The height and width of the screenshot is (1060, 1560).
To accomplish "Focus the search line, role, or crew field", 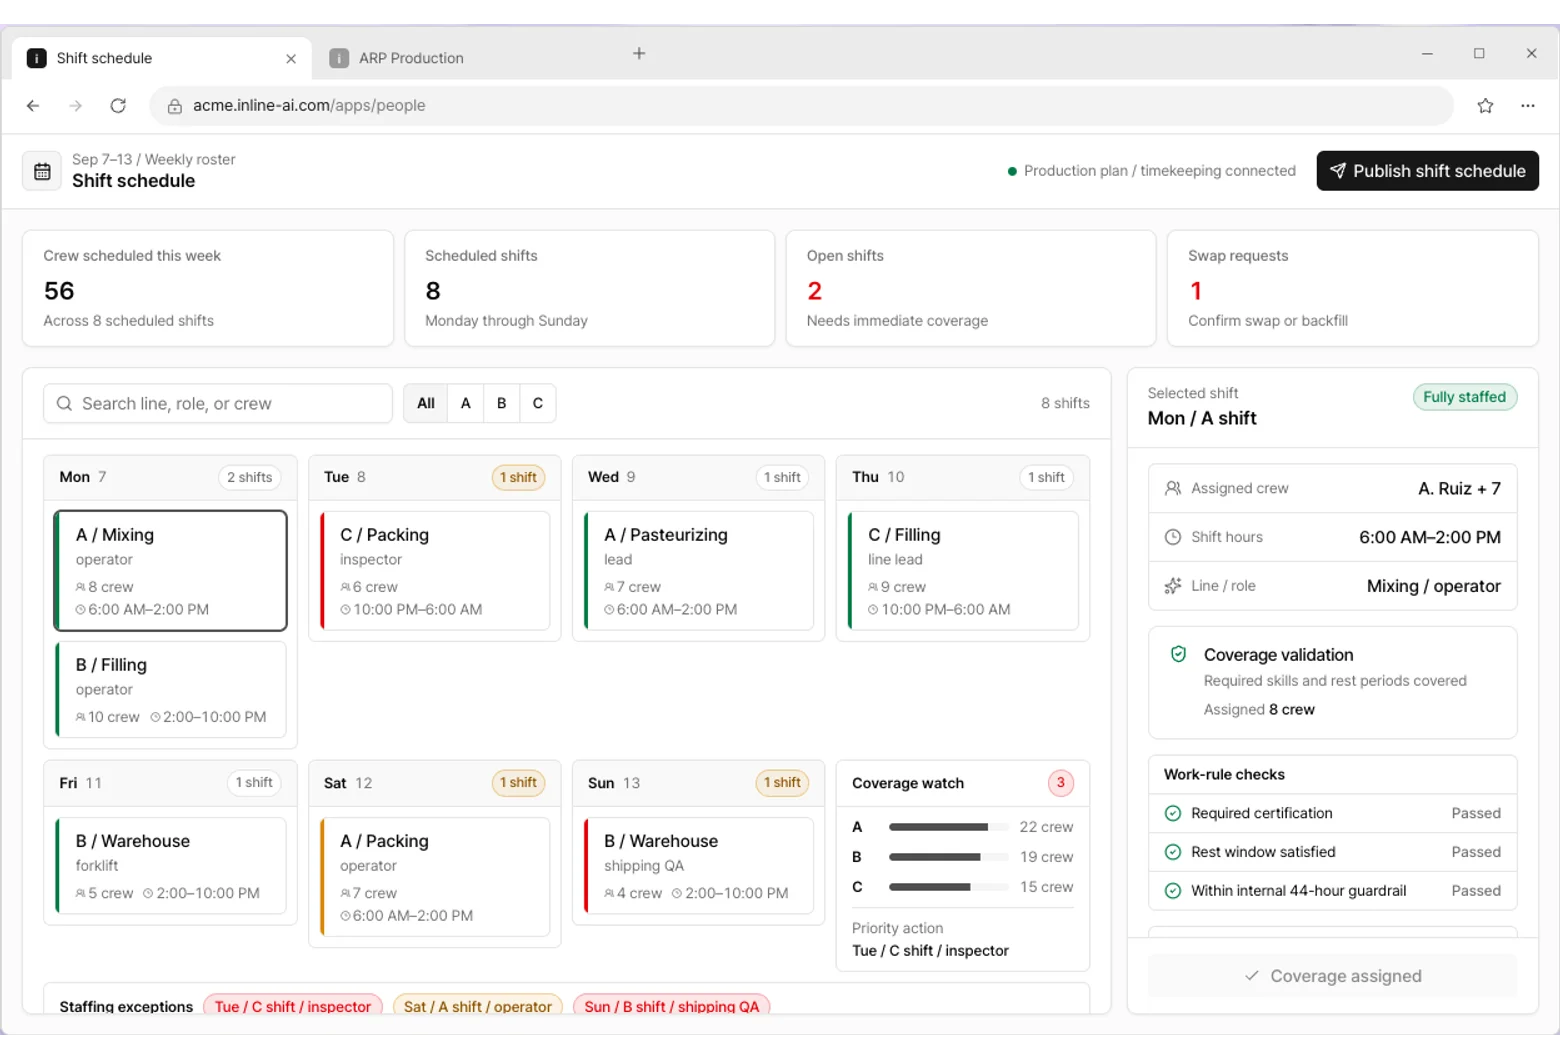I will [218, 403].
